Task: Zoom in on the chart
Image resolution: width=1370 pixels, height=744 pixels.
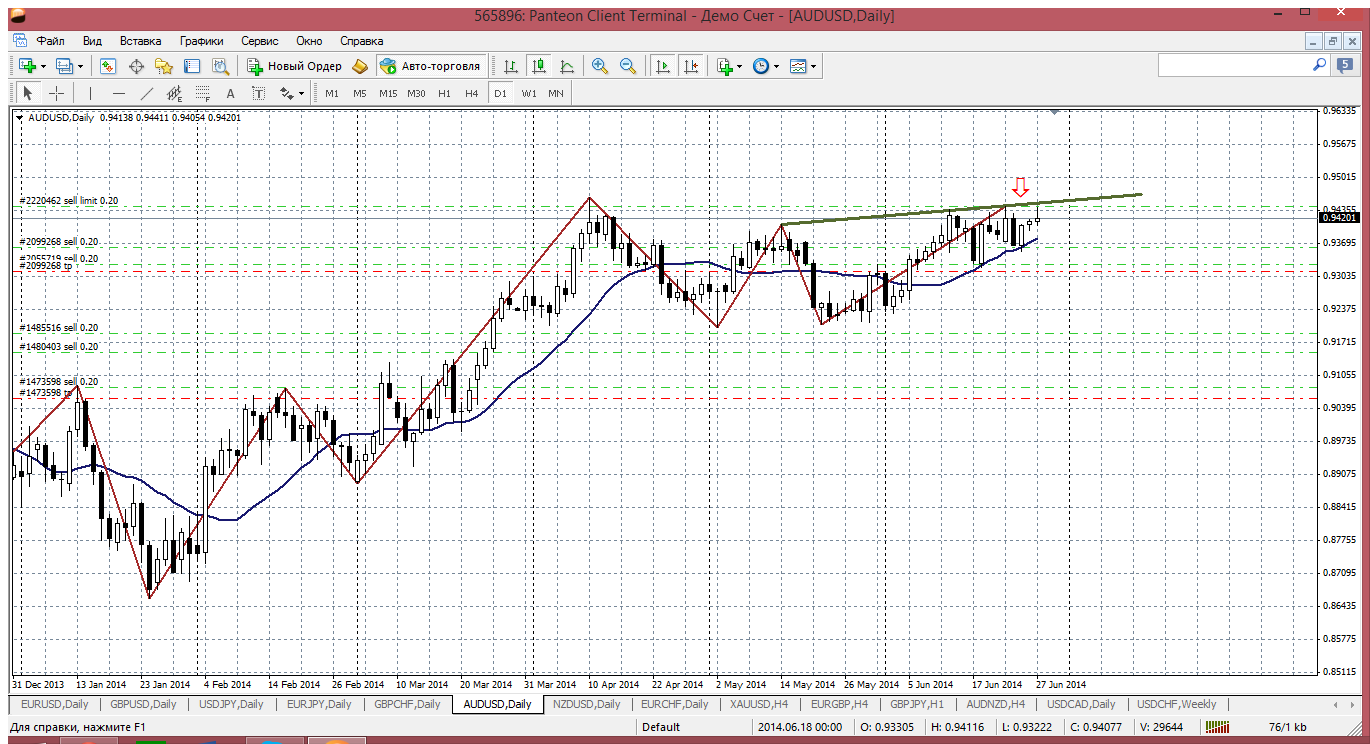Action: pyautogui.click(x=600, y=66)
